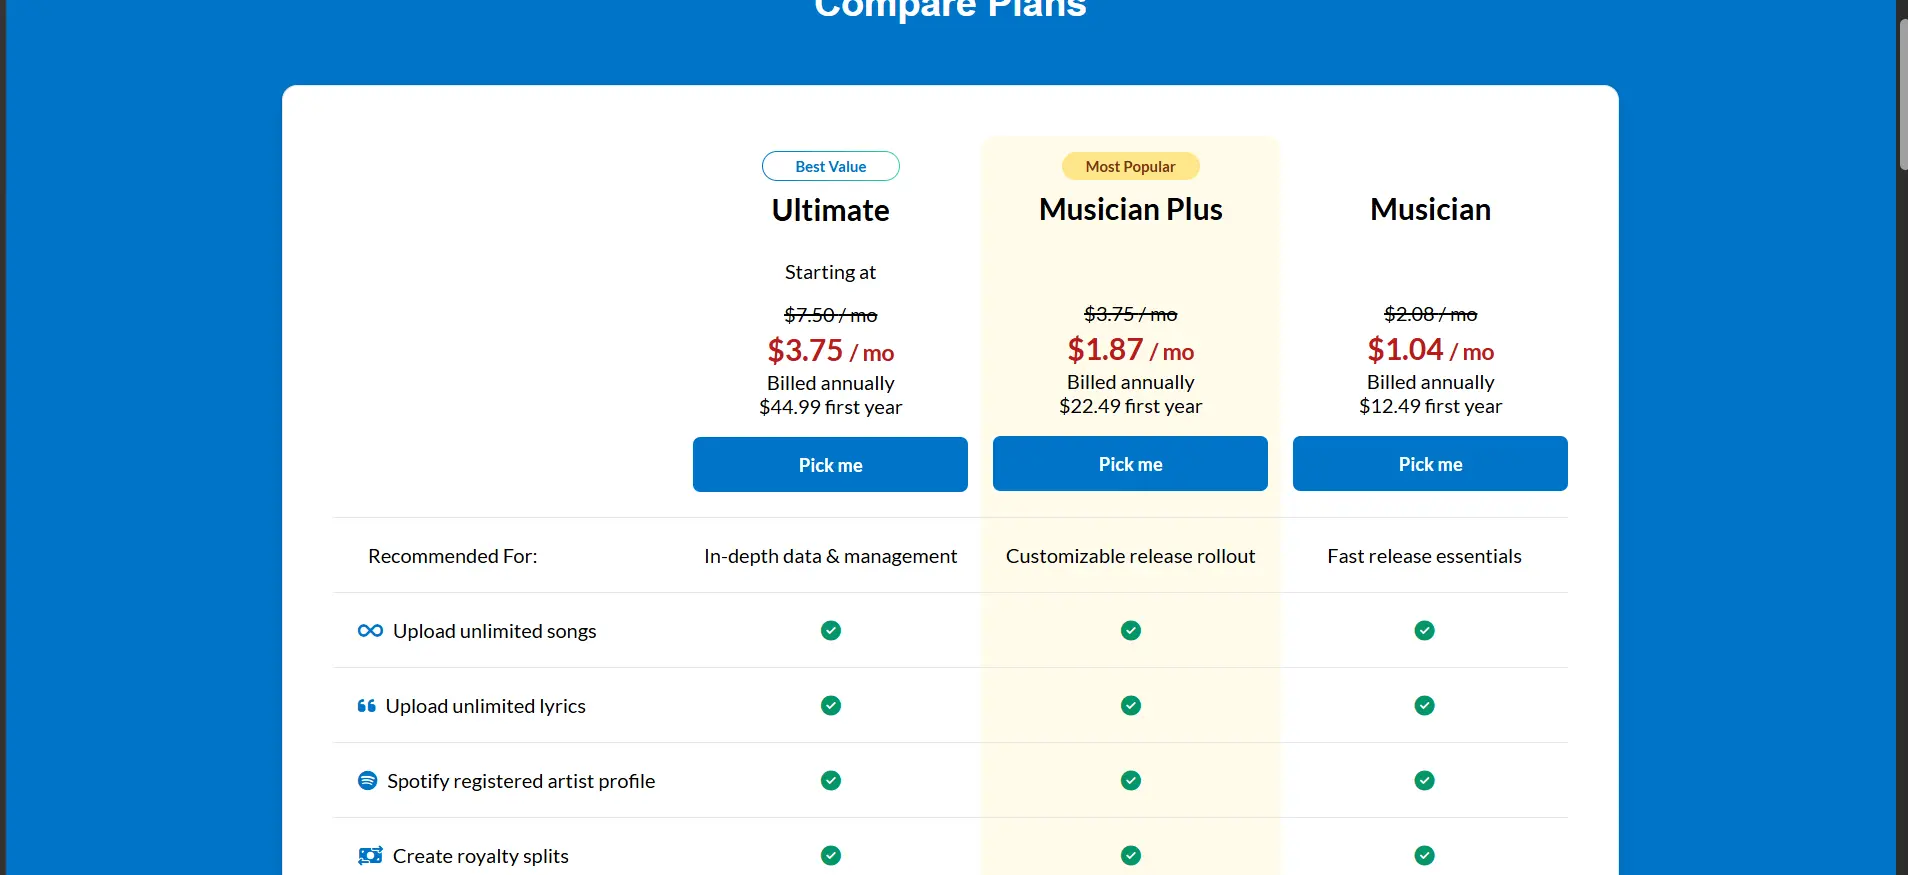This screenshot has height=875, width=1908.
Task: Click the infinity icon beside Upload unlimited songs
Action: coord(370,630)
